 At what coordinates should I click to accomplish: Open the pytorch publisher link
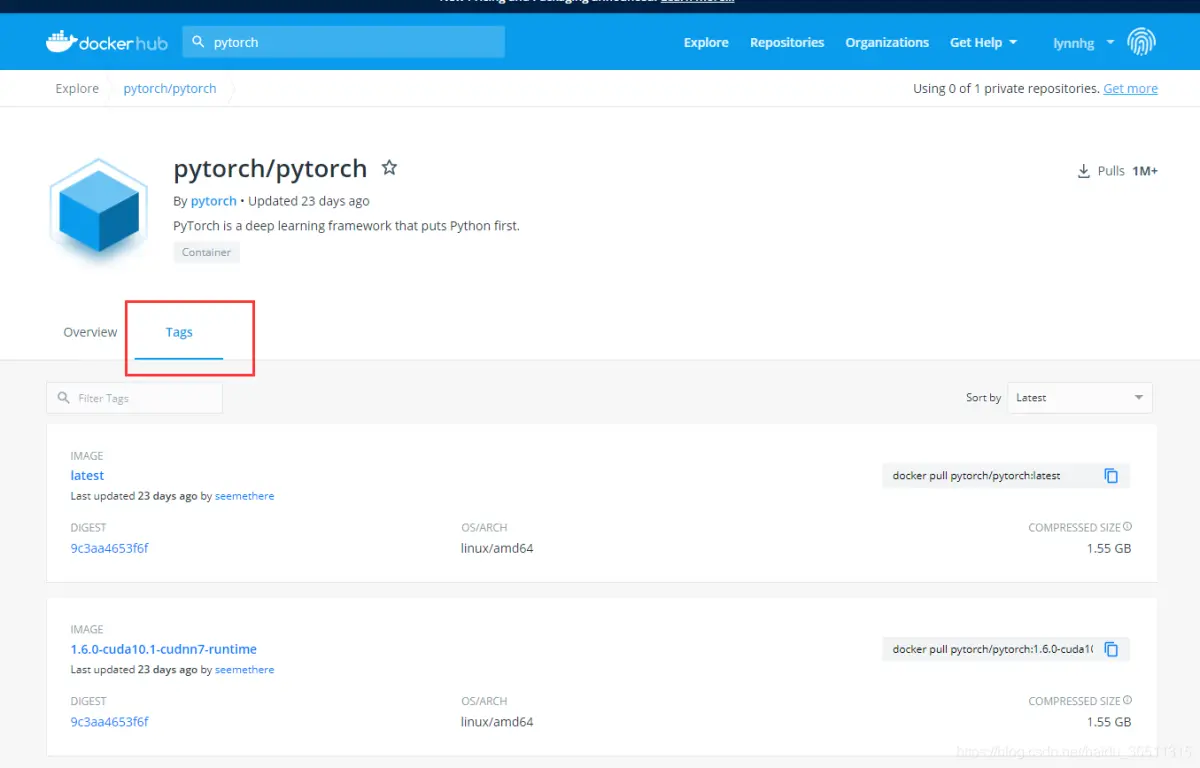(x=214, y=201)
